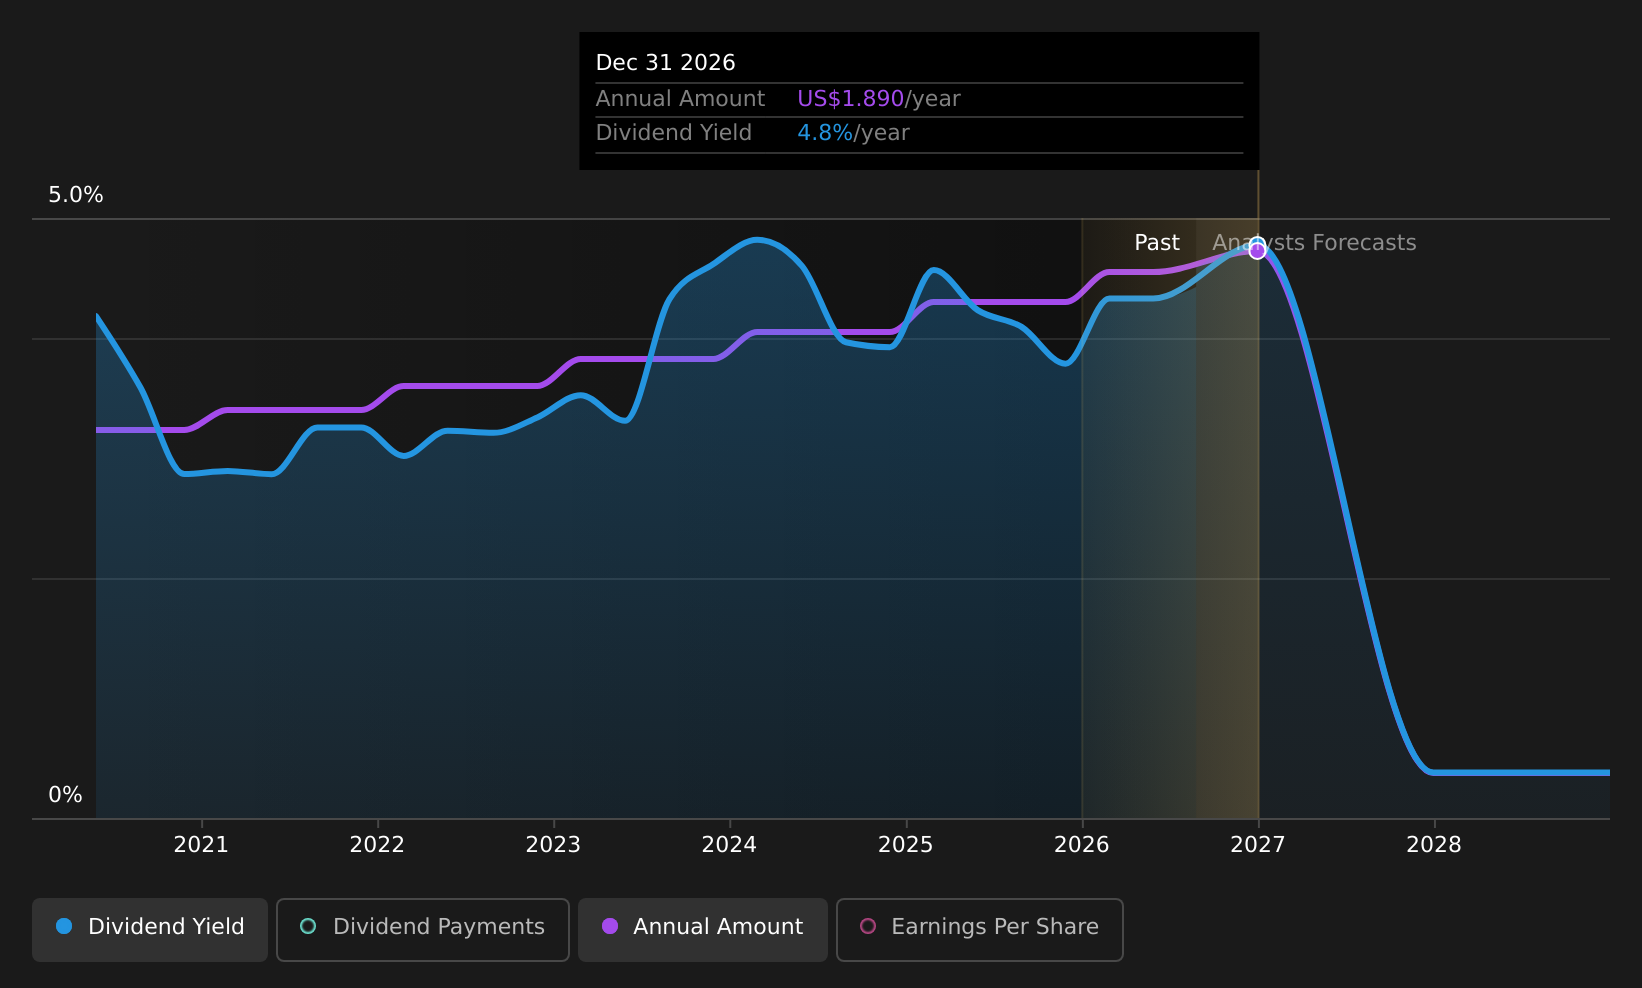Click the Past region label
1642x988 pixels.
tap(1157, 243)
